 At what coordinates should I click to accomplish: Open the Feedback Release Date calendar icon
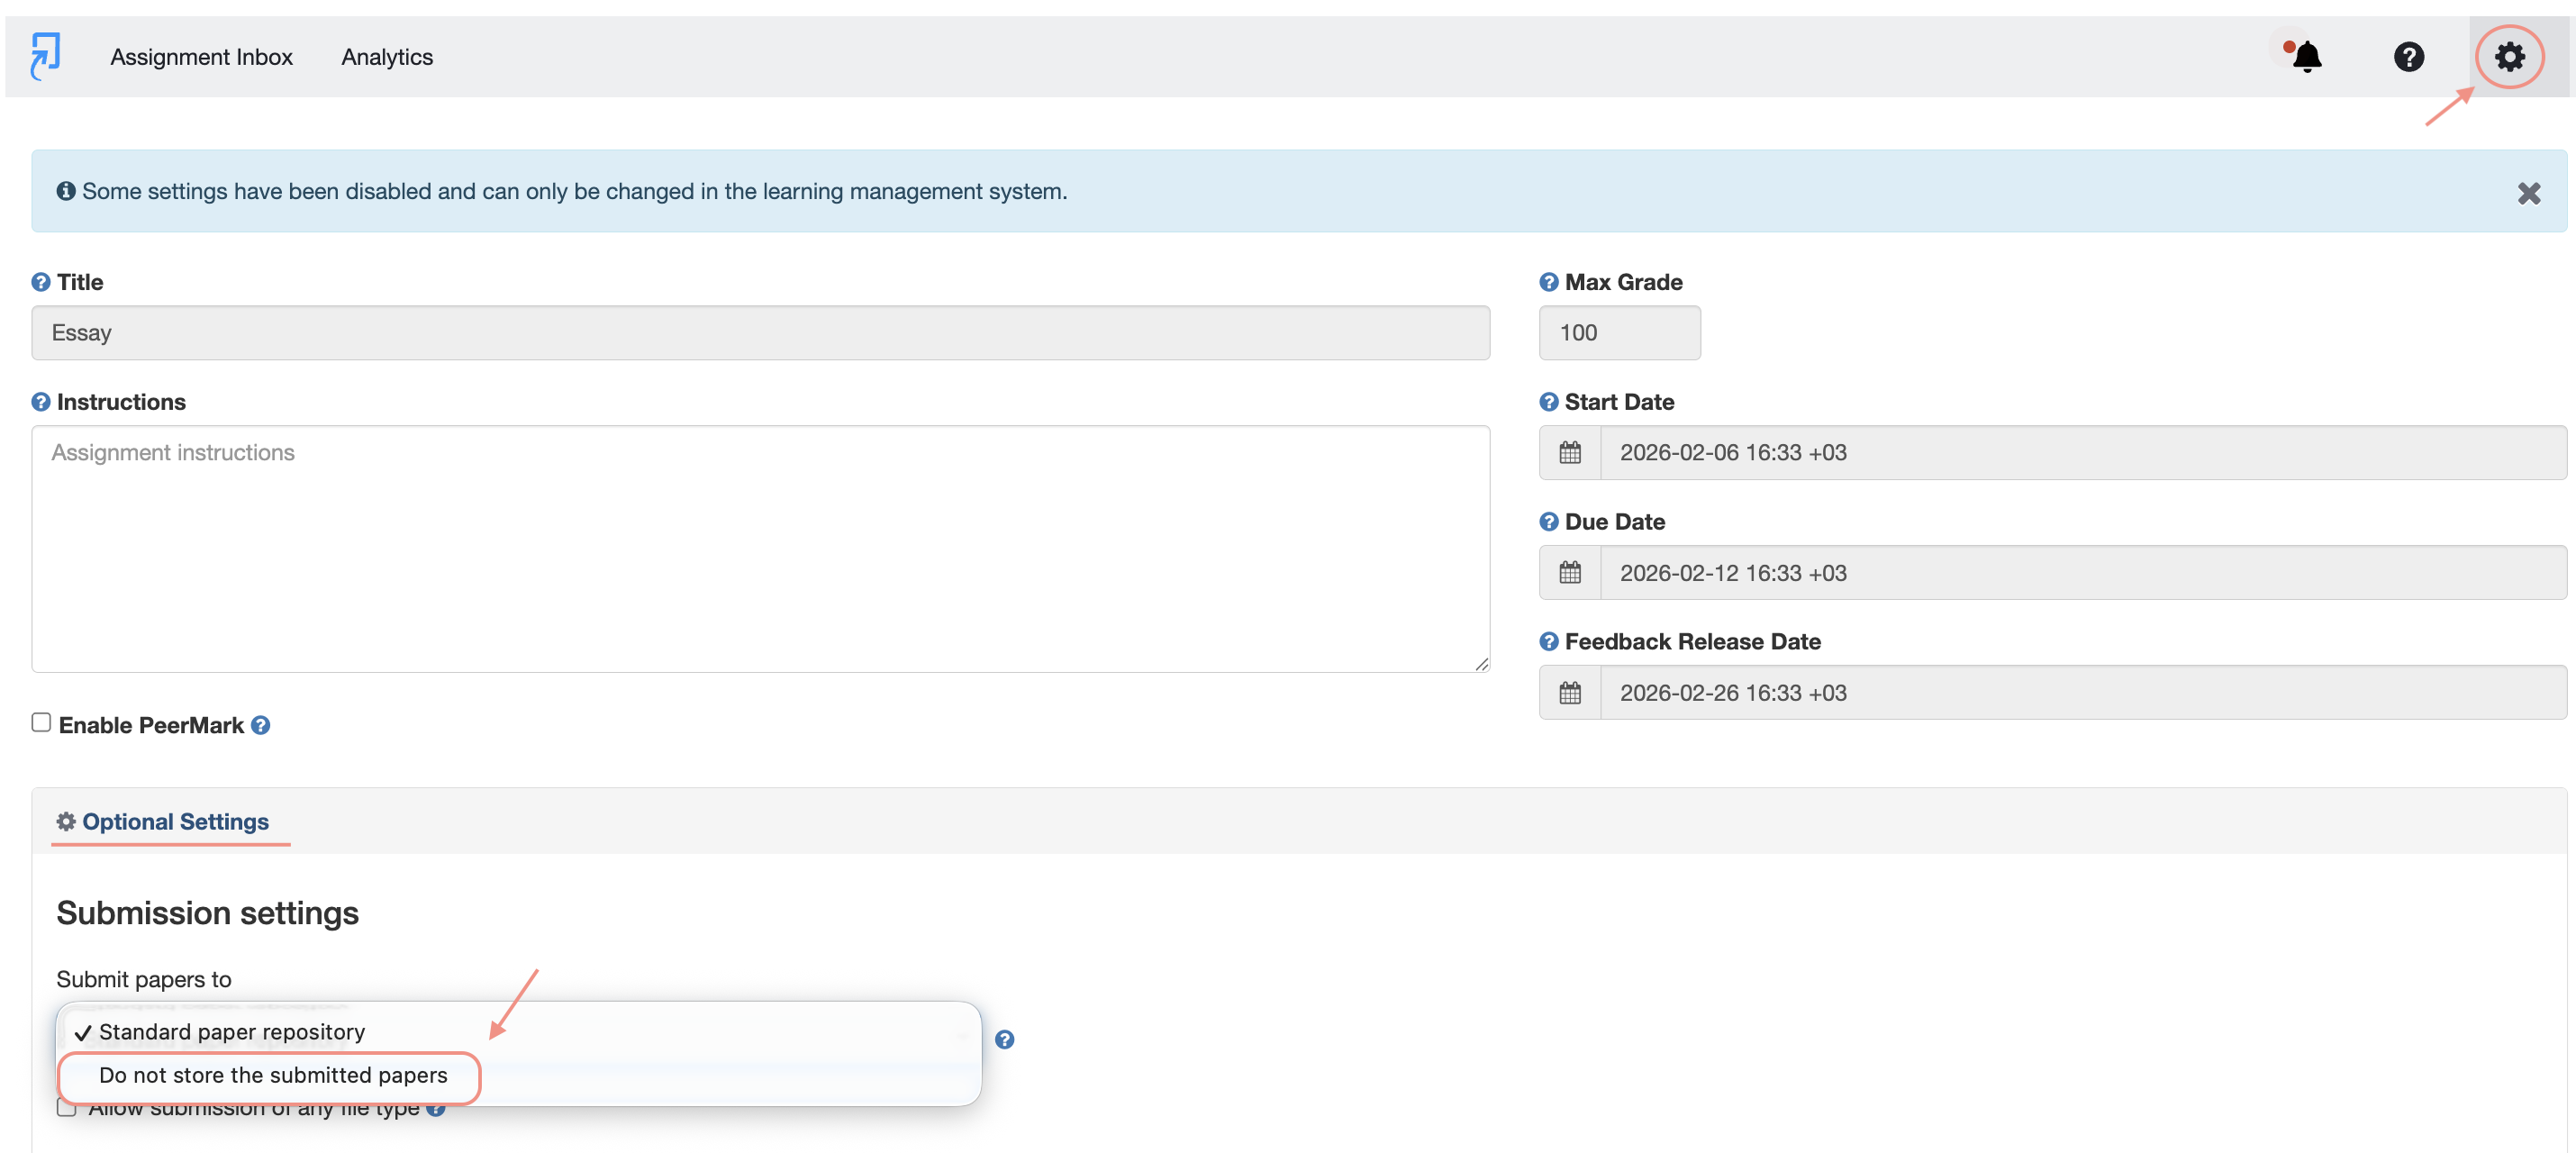(x=1570, y=693)
